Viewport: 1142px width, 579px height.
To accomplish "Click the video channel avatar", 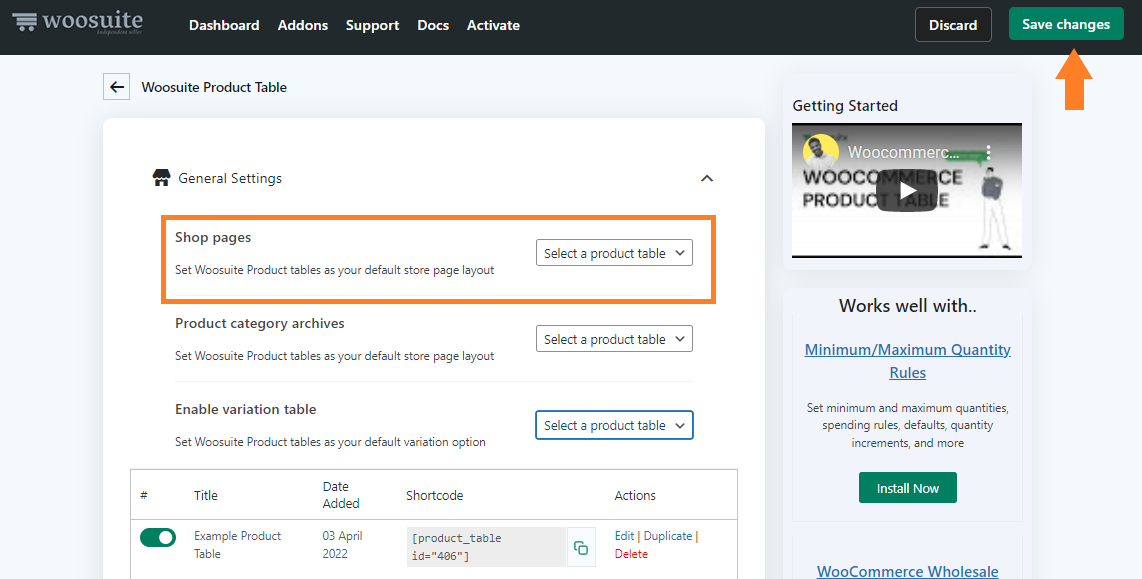I will (x=820, y=151).
